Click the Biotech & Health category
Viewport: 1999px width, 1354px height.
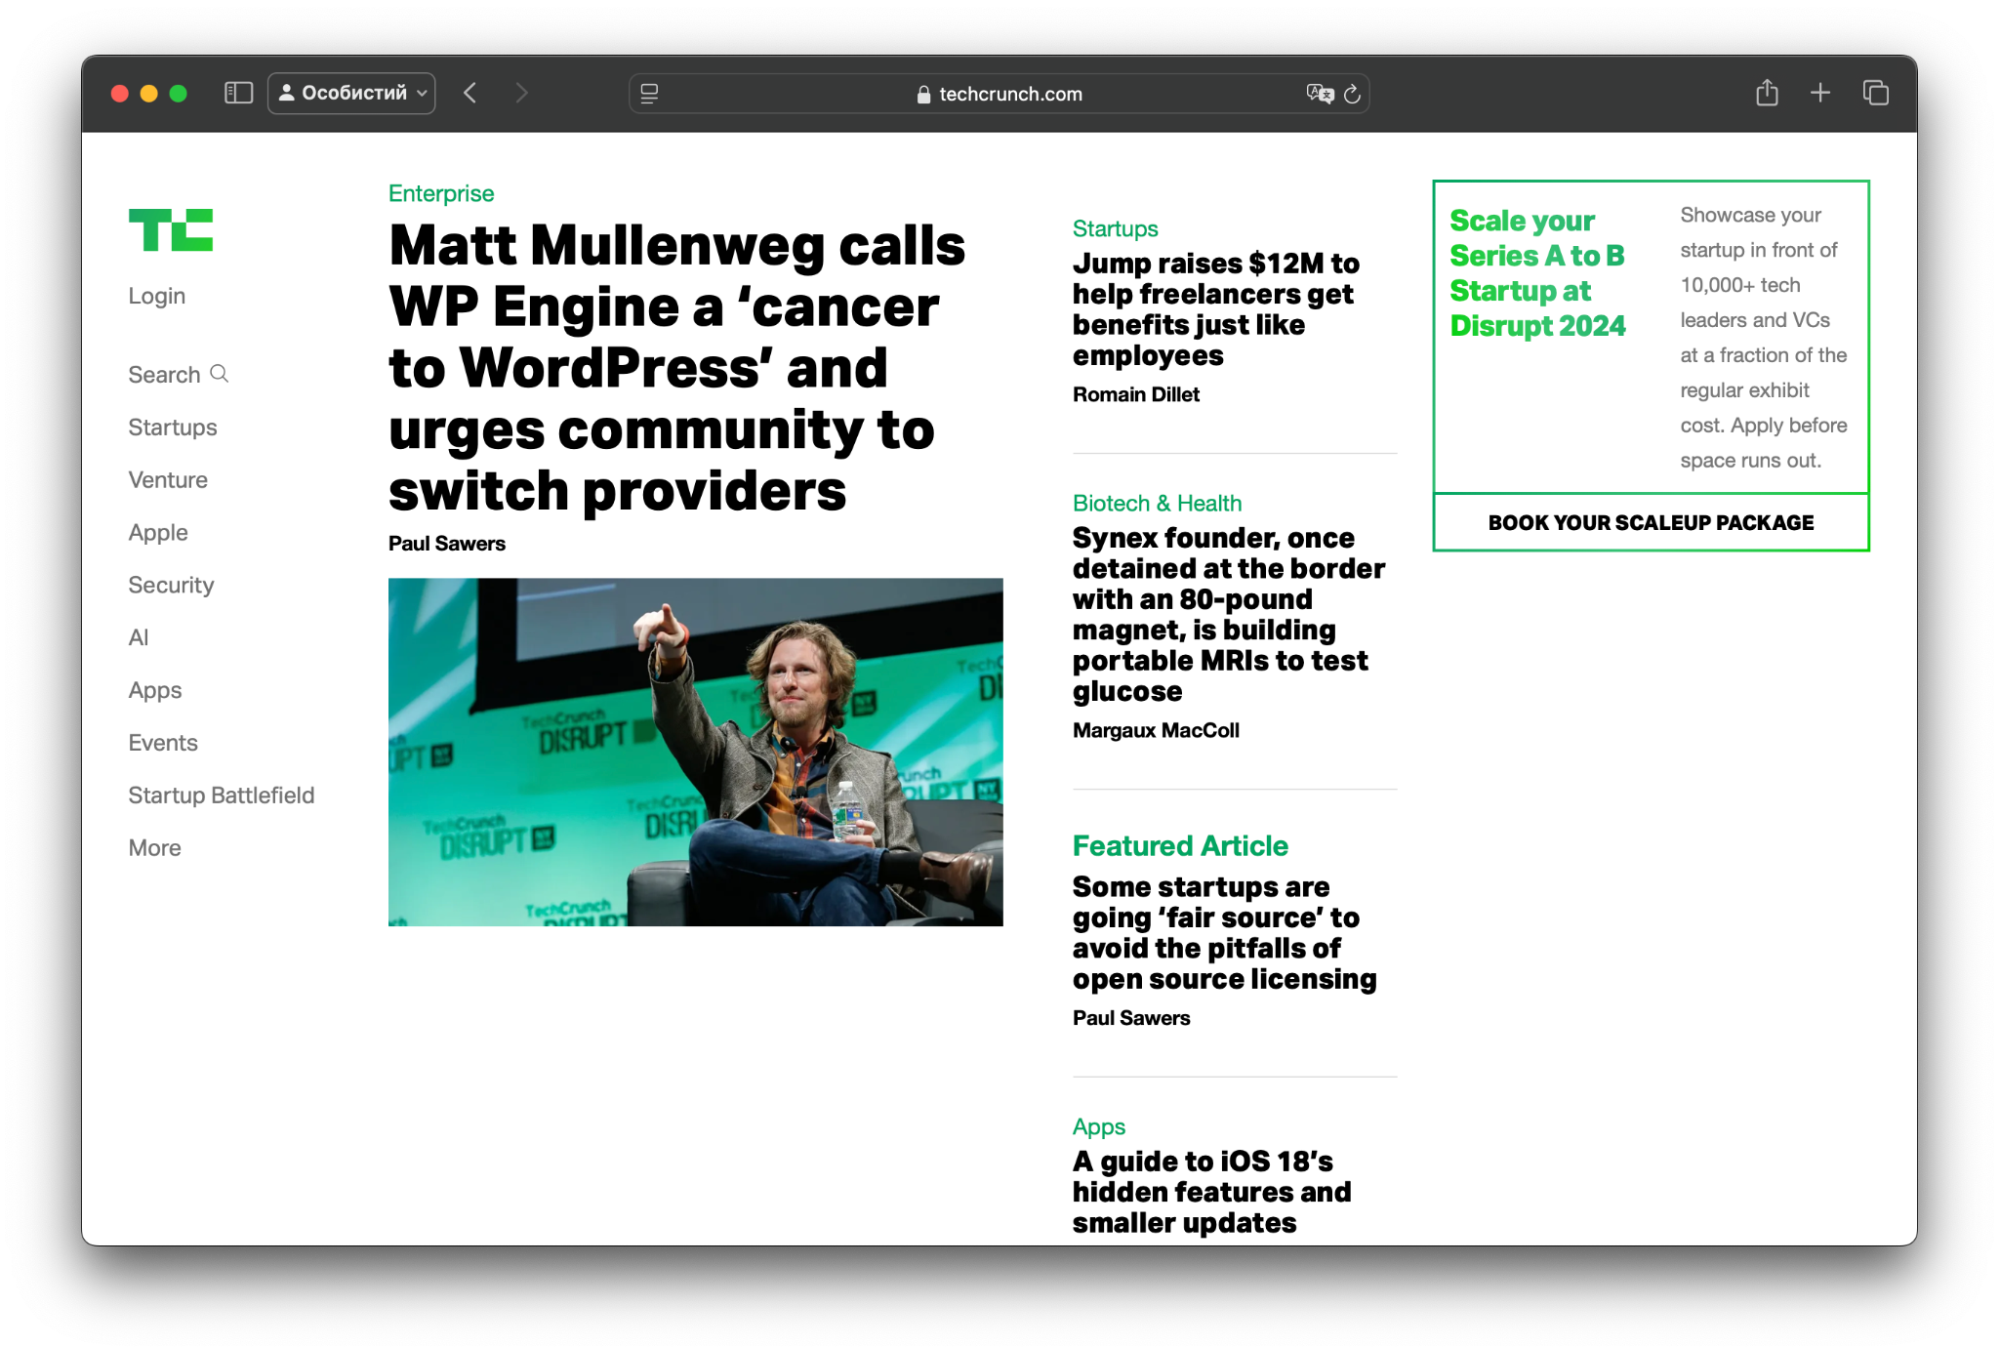point(1157,503)
